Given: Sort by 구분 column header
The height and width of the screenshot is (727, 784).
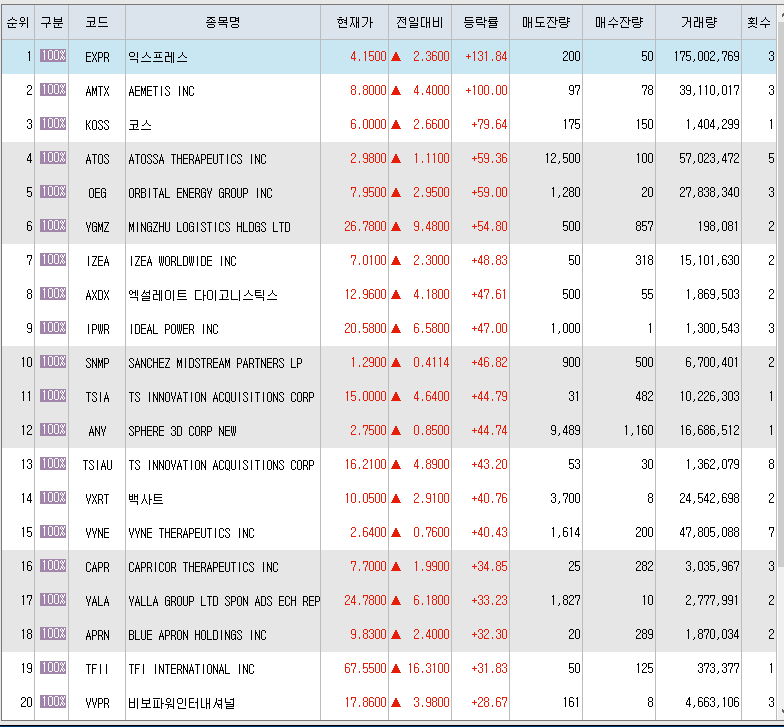Looking at the screenshot, I should [52, 22].
